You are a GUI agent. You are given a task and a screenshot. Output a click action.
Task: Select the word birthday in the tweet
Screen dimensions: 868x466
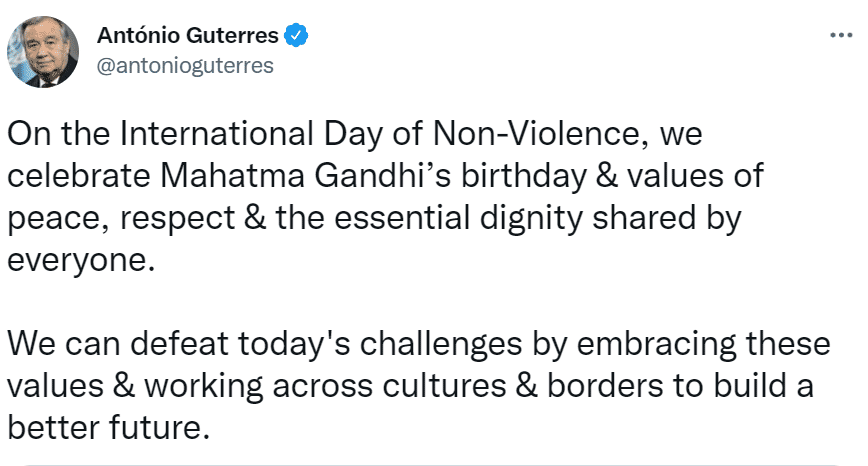524,176
